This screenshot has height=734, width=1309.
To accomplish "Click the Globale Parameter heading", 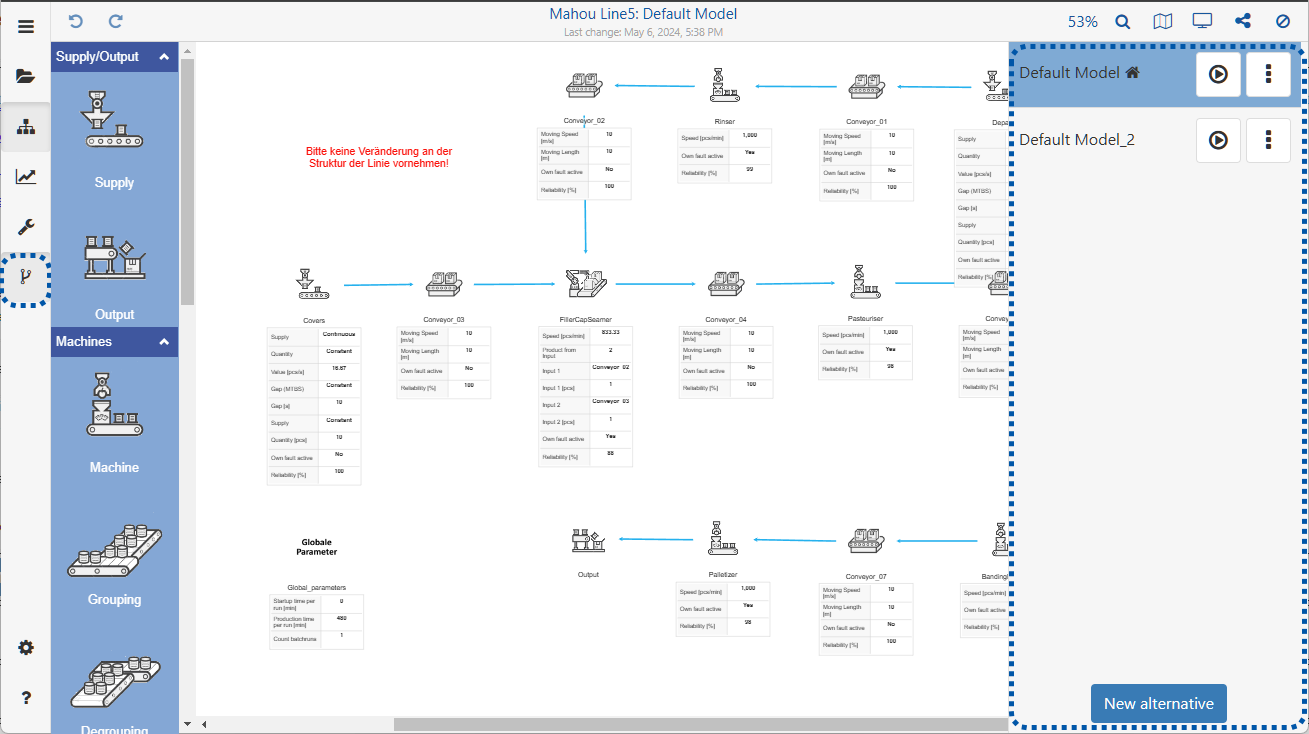I will click(316, 547).
